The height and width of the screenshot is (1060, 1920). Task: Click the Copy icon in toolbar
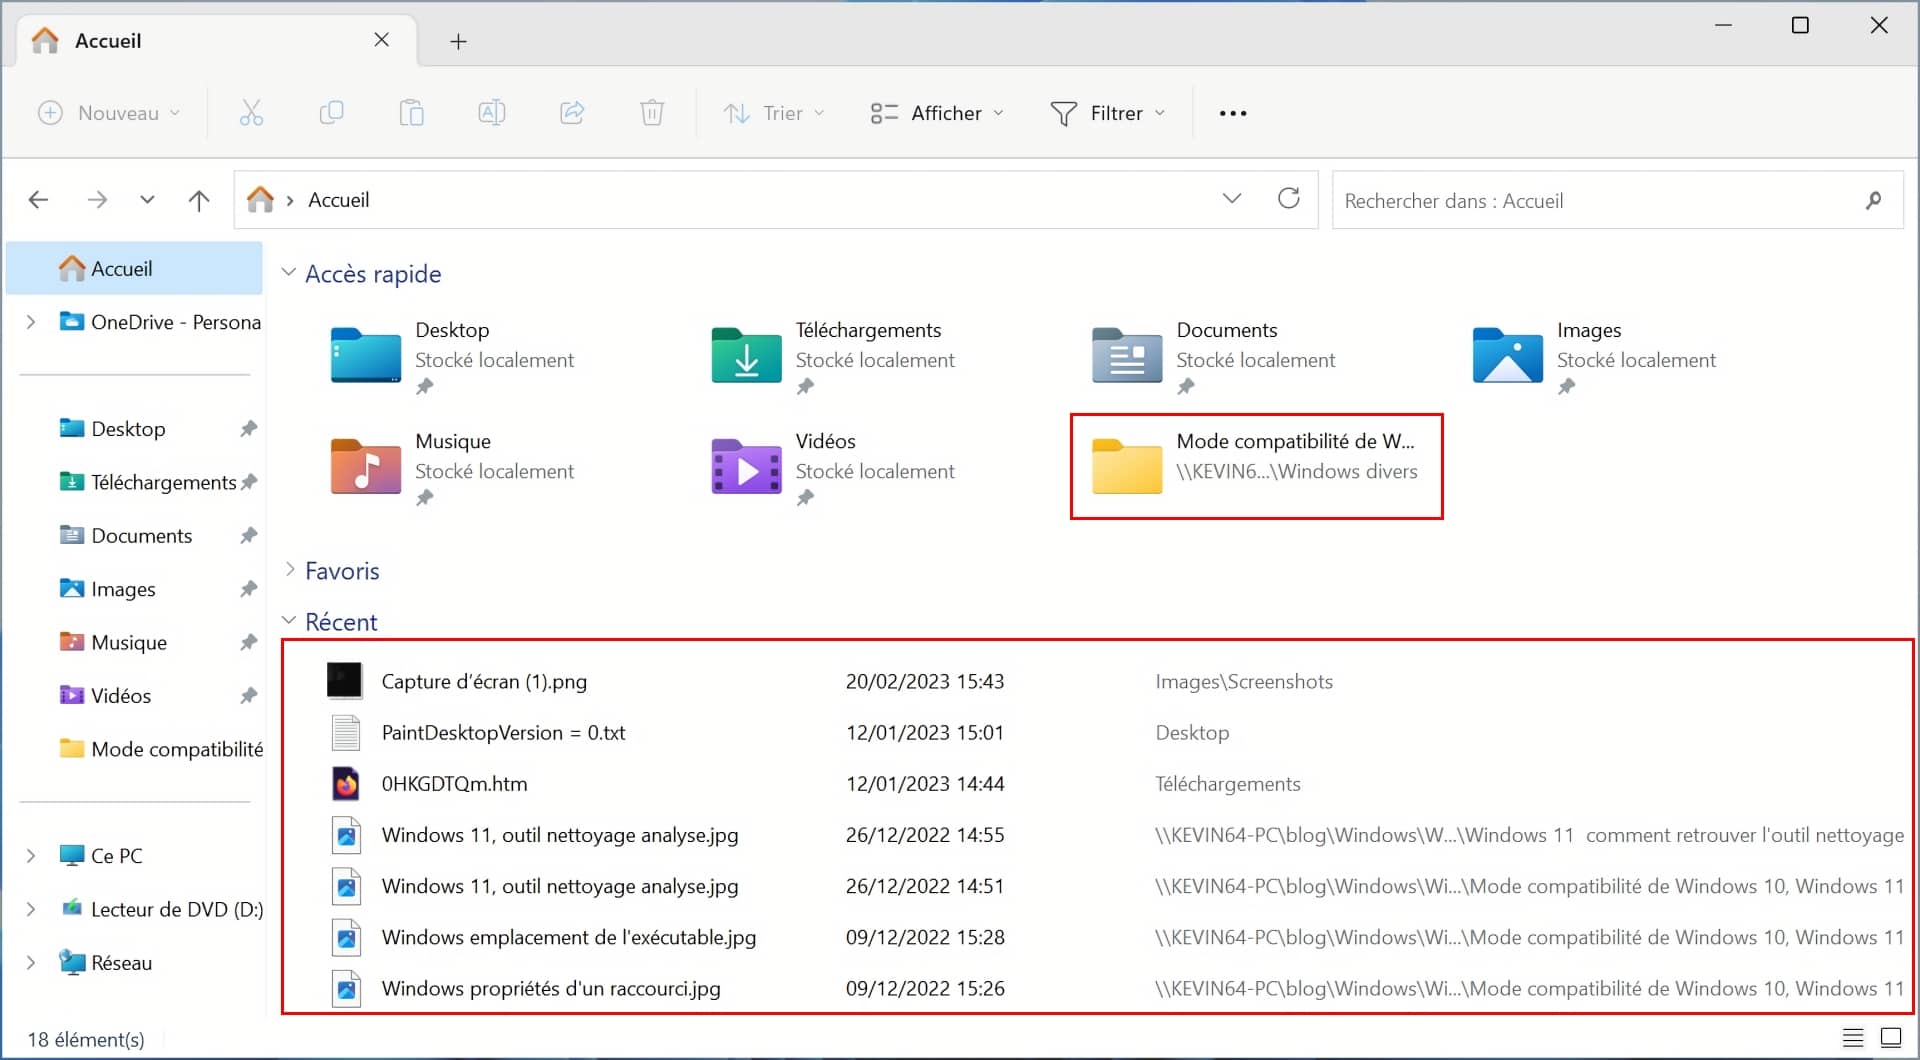331,113
